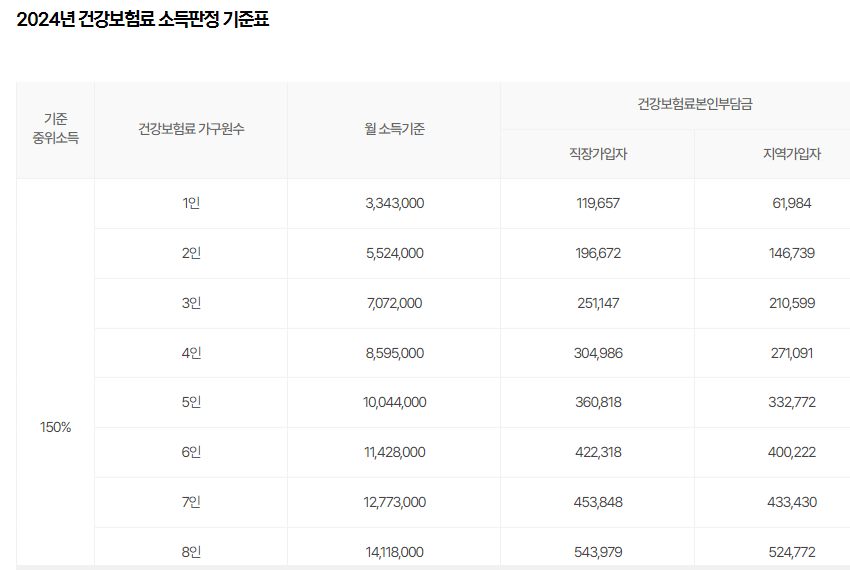Viewport: 850px width, 570px height.
Task: Click the 3,343,000 monthly income value
Action: (x=394, y=203)
